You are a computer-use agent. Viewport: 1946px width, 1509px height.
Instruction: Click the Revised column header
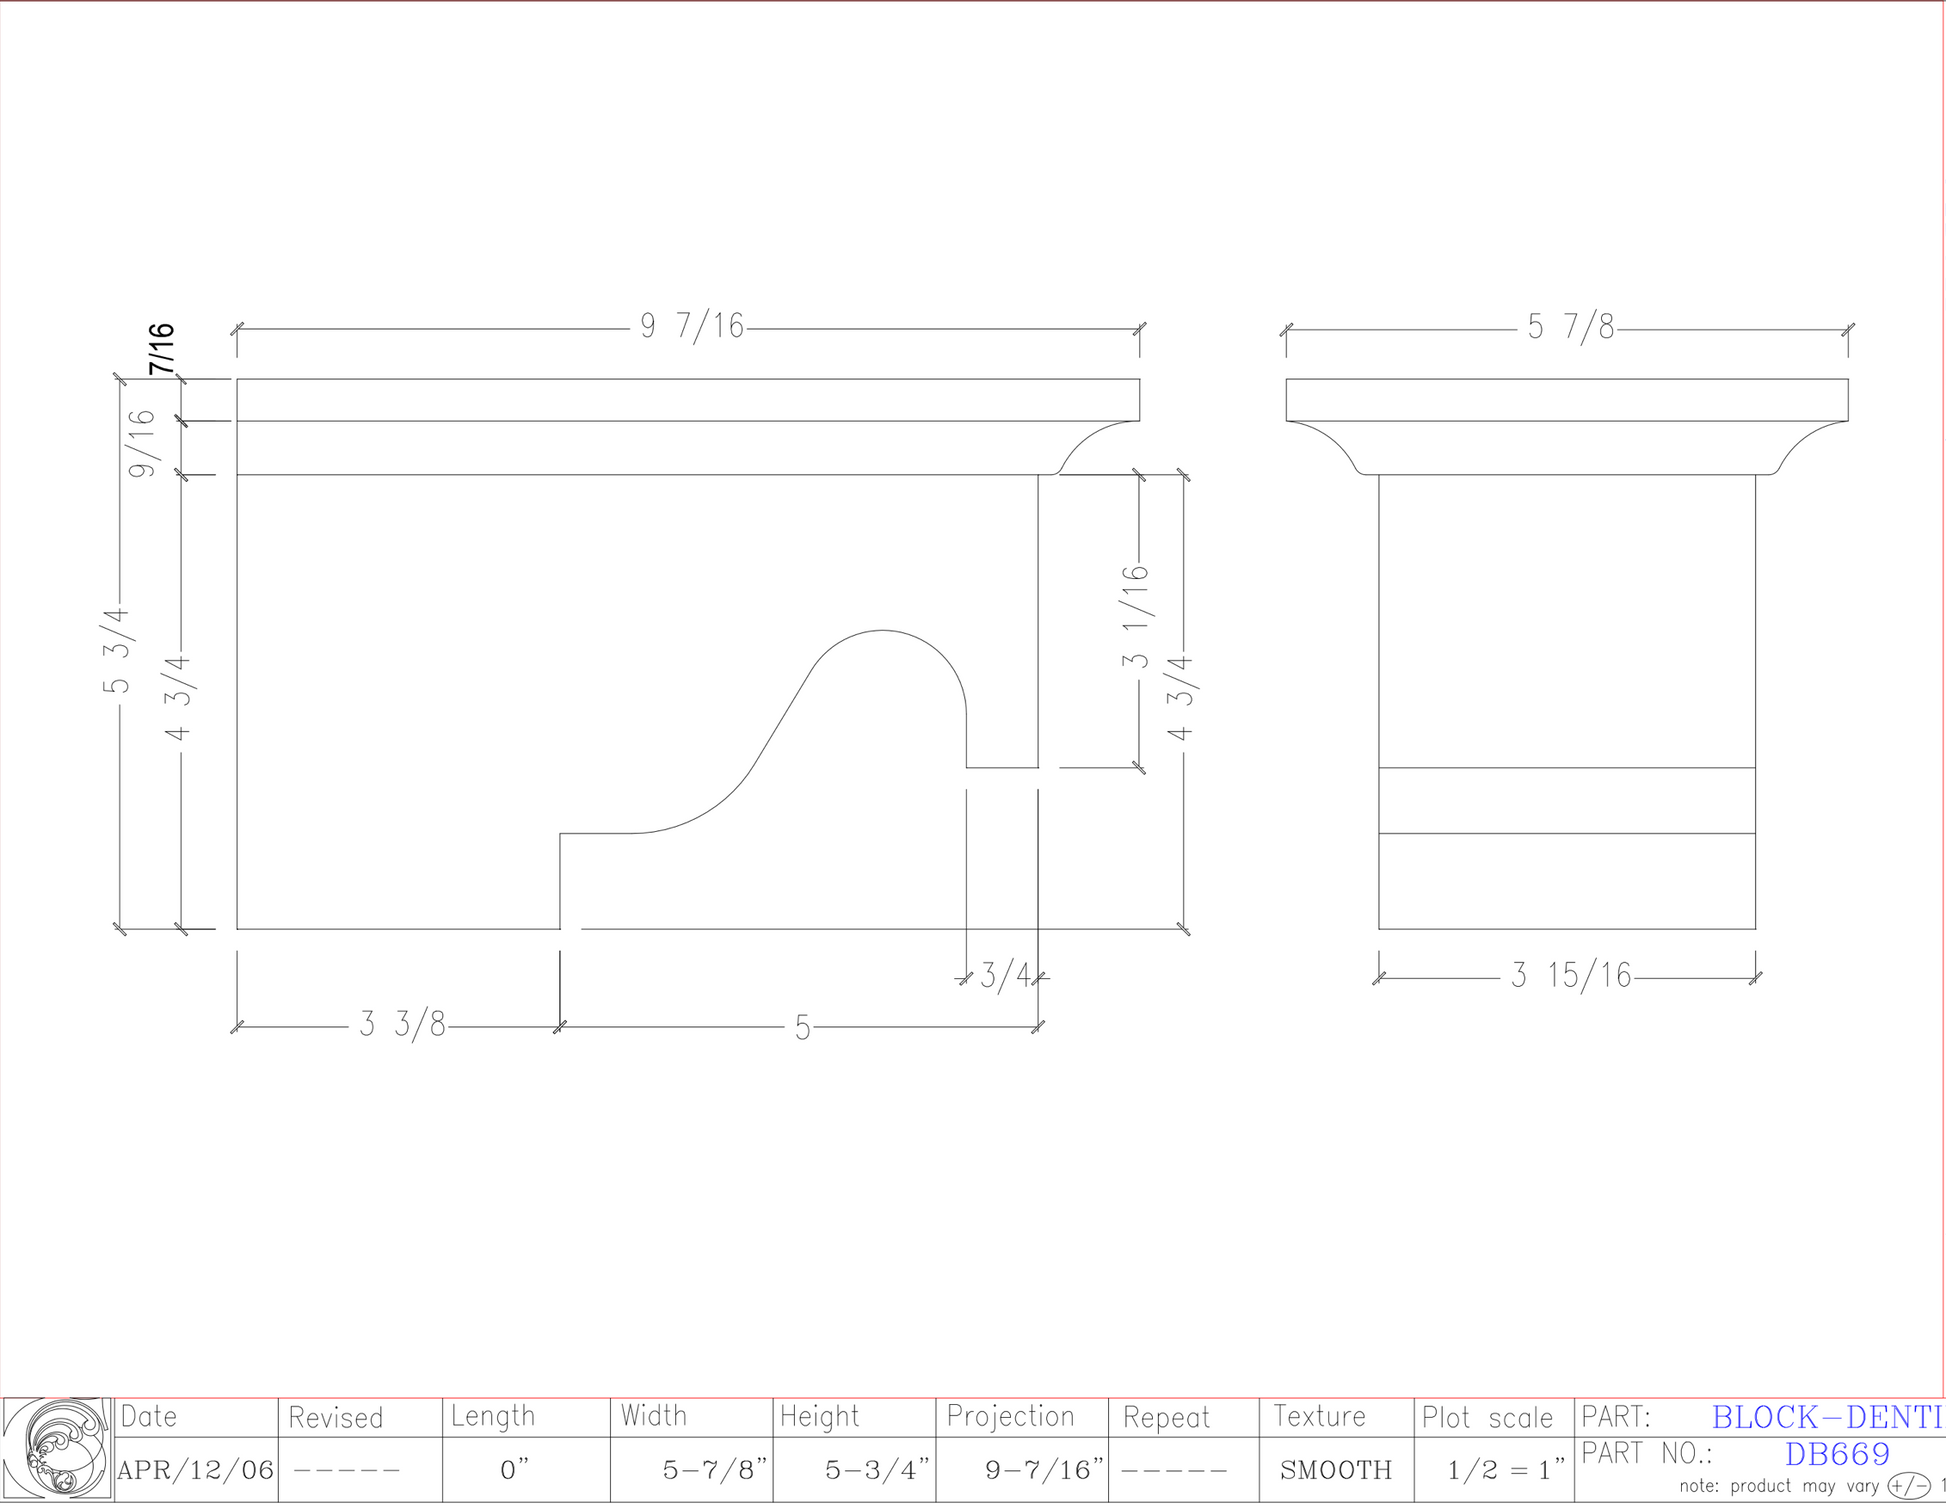335,1418
